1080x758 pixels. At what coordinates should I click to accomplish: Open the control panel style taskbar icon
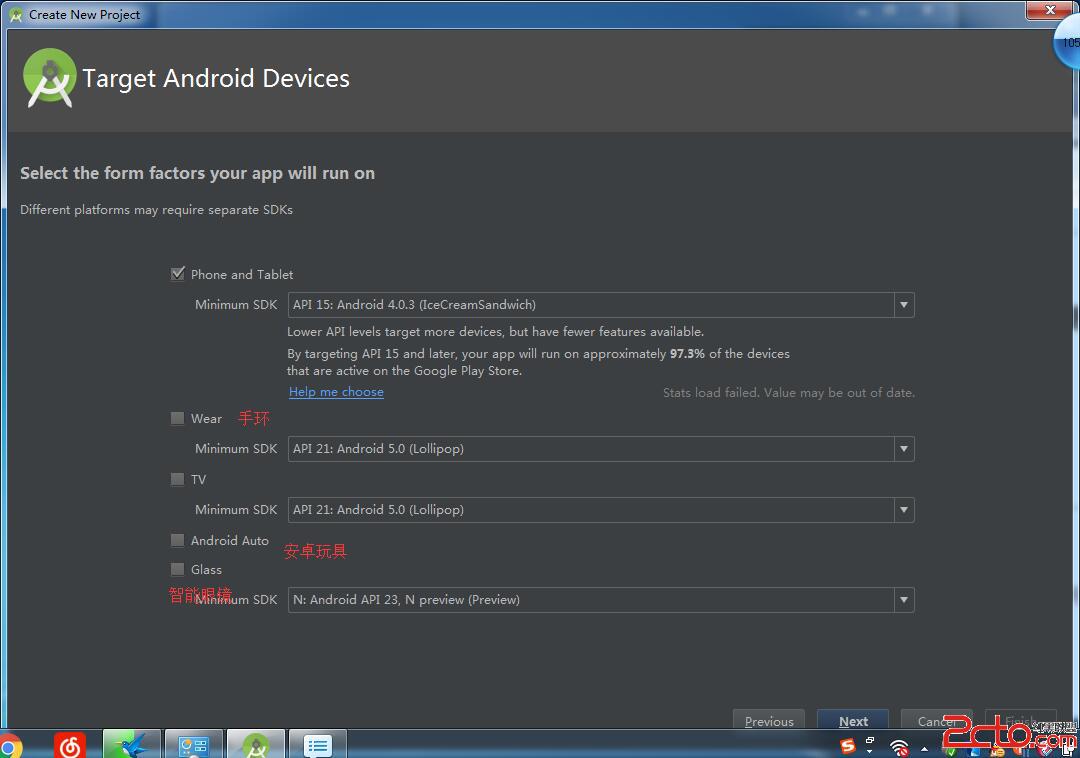click(x=194, y=744)
